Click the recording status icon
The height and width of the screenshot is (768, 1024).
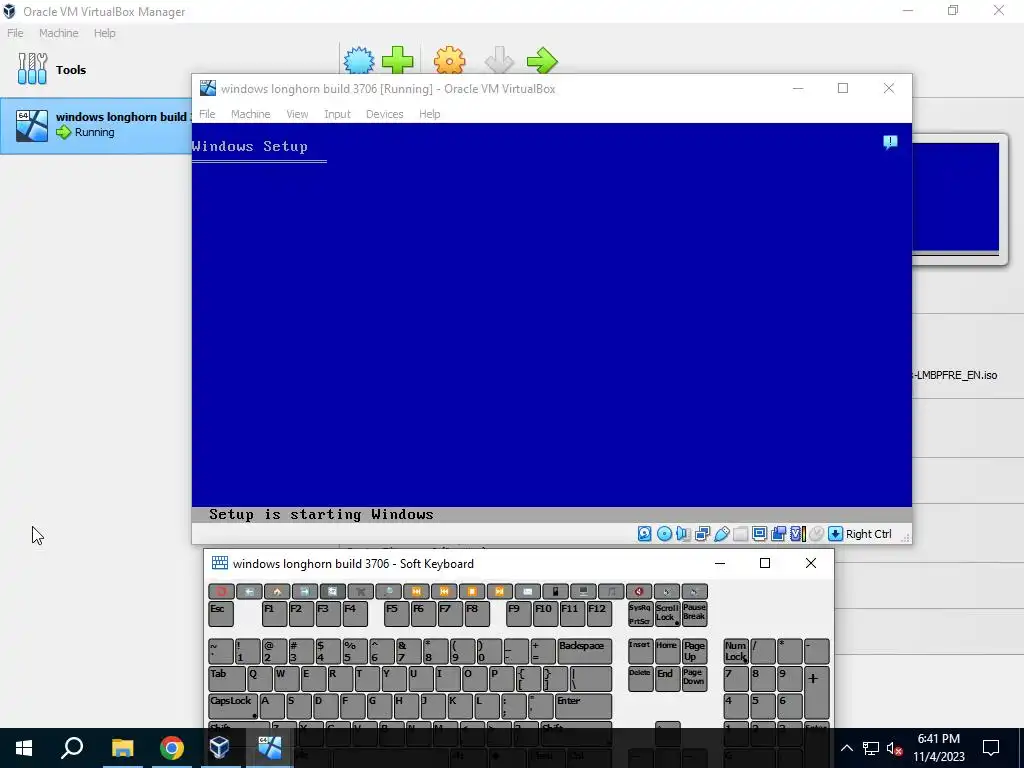tap(778, 534)
